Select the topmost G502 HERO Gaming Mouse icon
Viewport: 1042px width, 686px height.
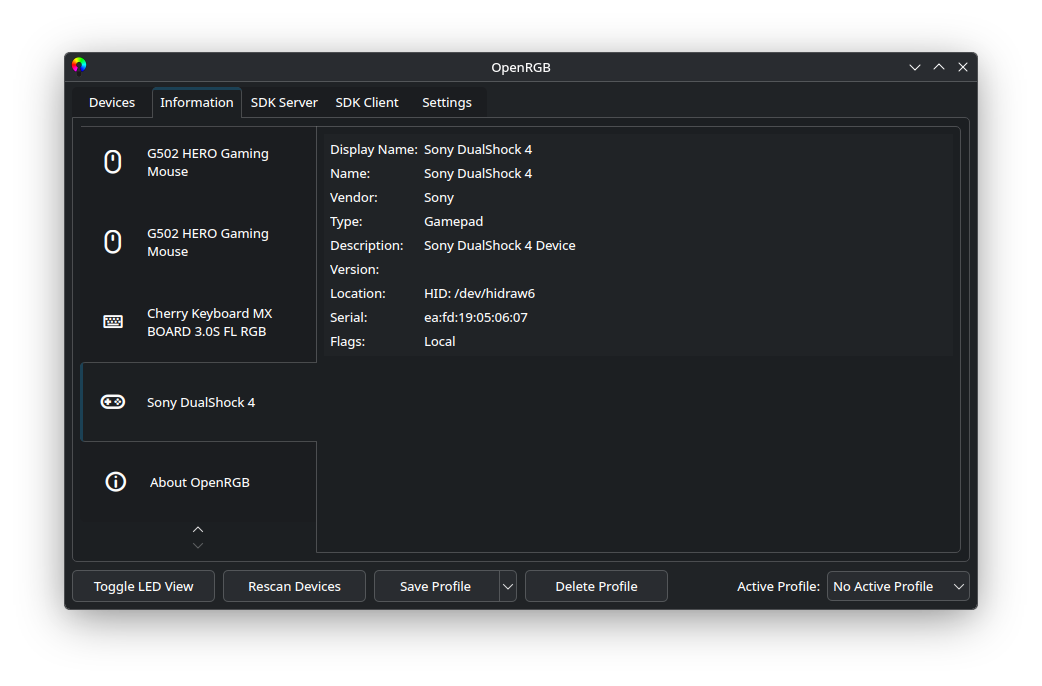coord(113,162)
